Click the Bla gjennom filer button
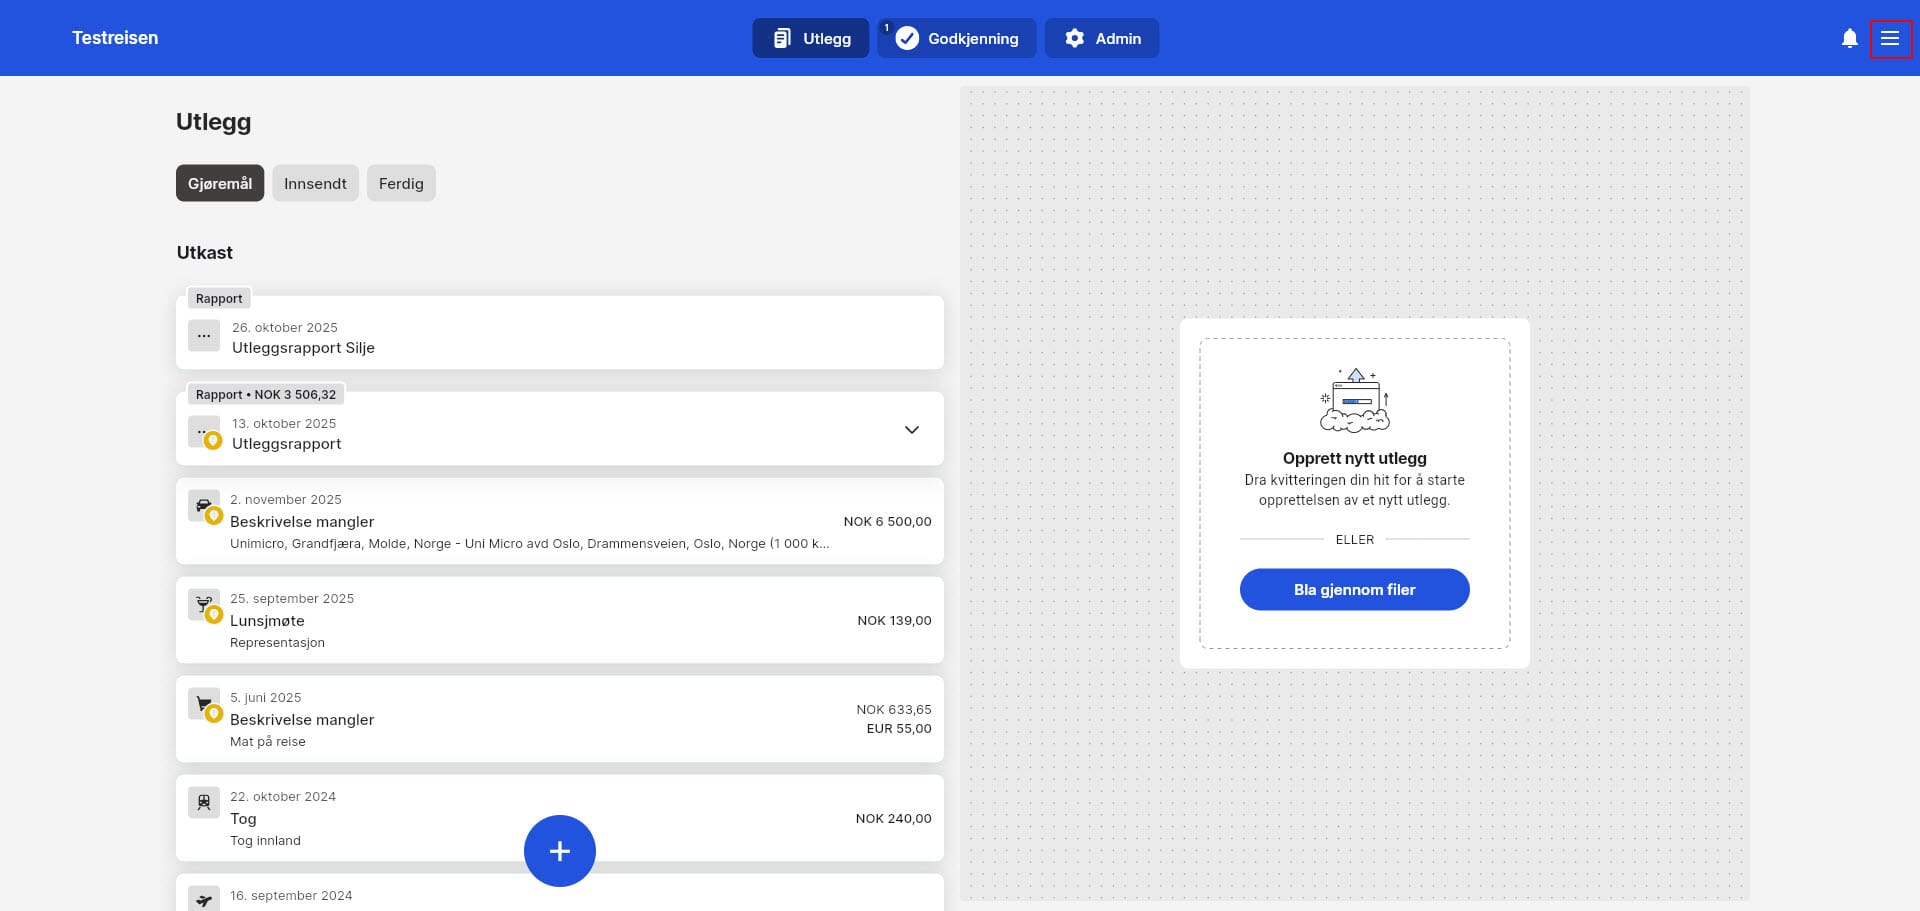 click(1354, 590)
